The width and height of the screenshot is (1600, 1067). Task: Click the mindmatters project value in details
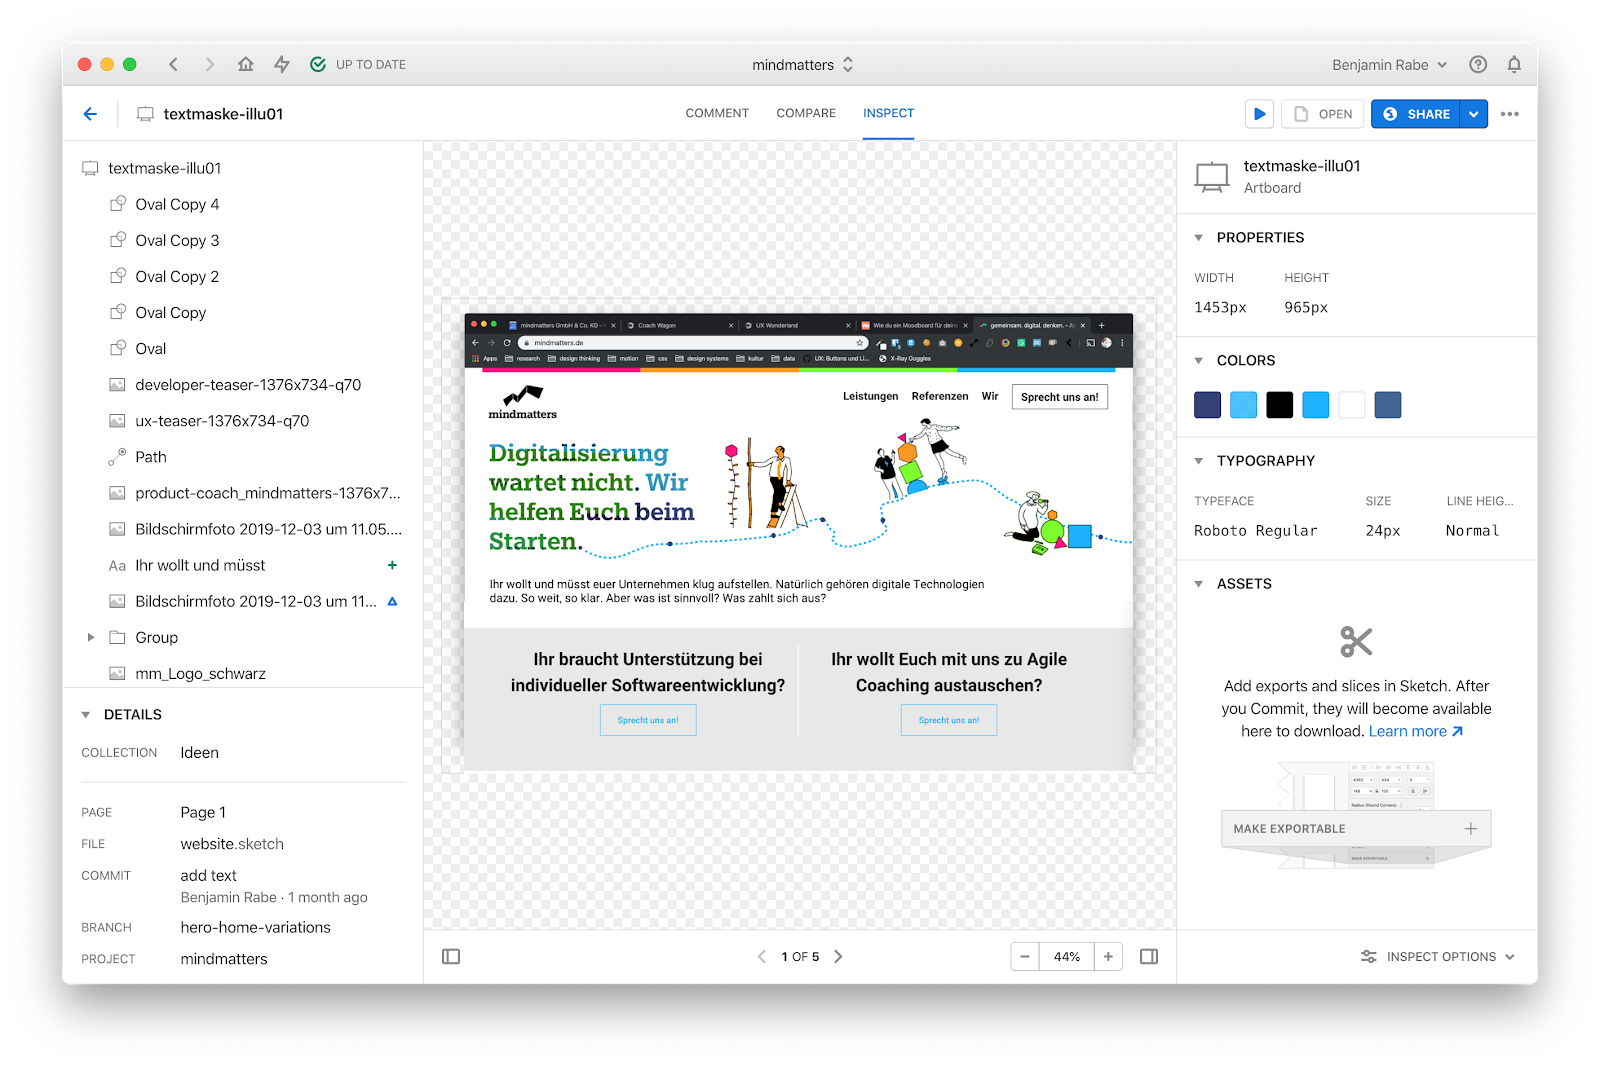pyautogui.click(x=224, y=959)
